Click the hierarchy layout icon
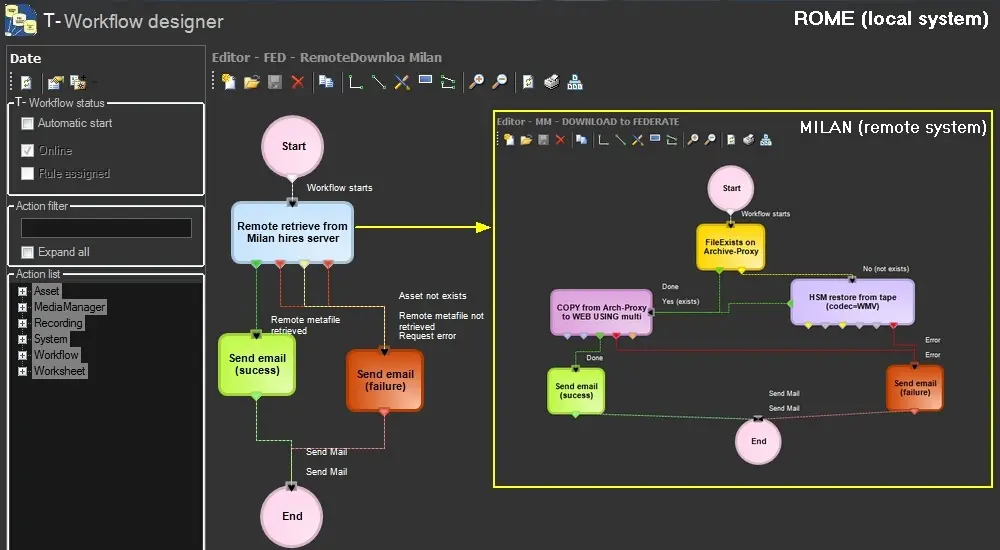 575,82
